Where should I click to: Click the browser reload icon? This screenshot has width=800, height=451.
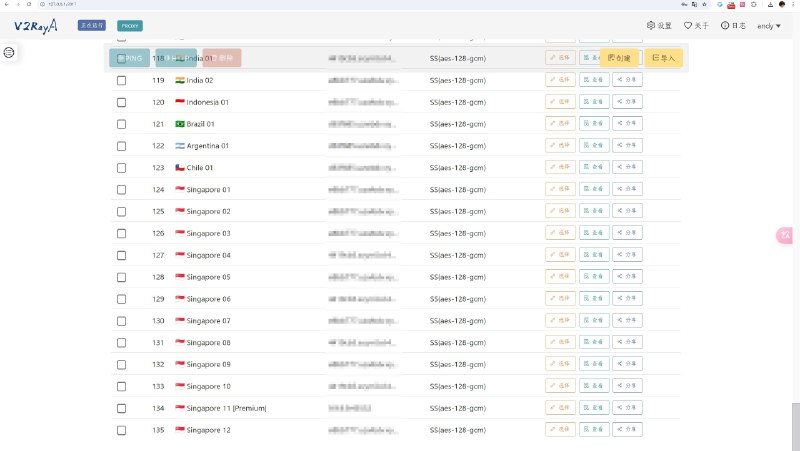(x=28, y=4)
